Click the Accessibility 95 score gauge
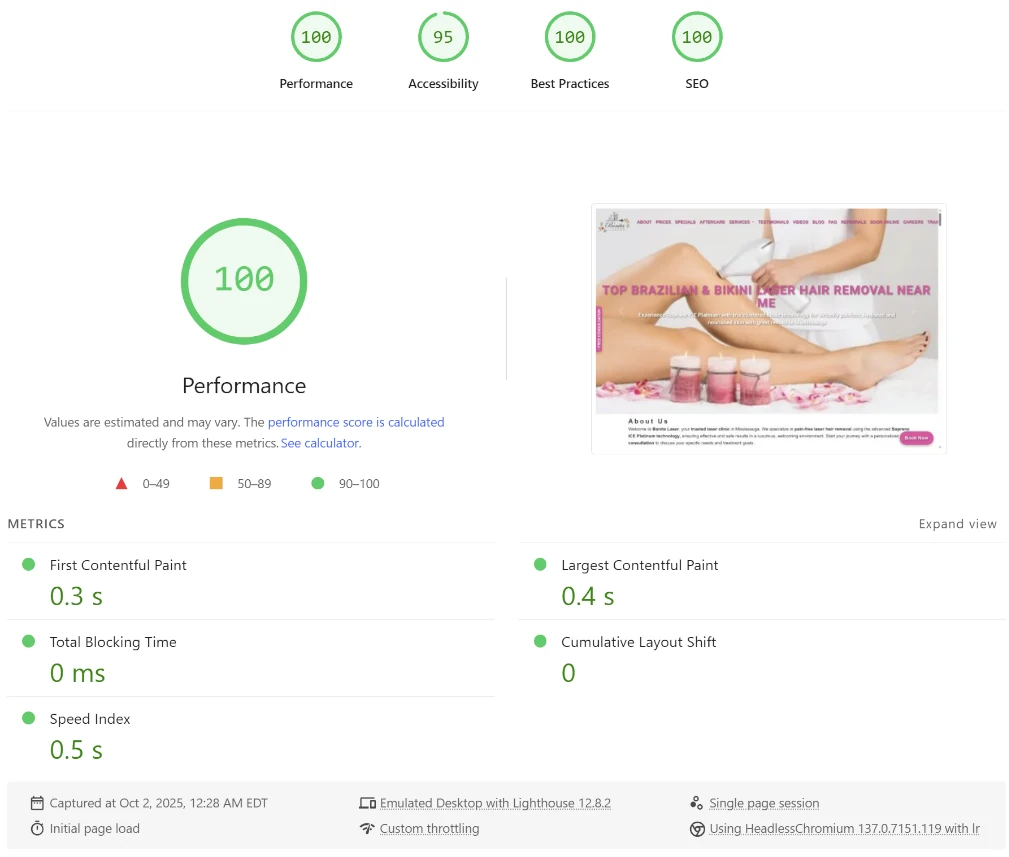This screenshot has height=857, width=1009. pos(443,37)
